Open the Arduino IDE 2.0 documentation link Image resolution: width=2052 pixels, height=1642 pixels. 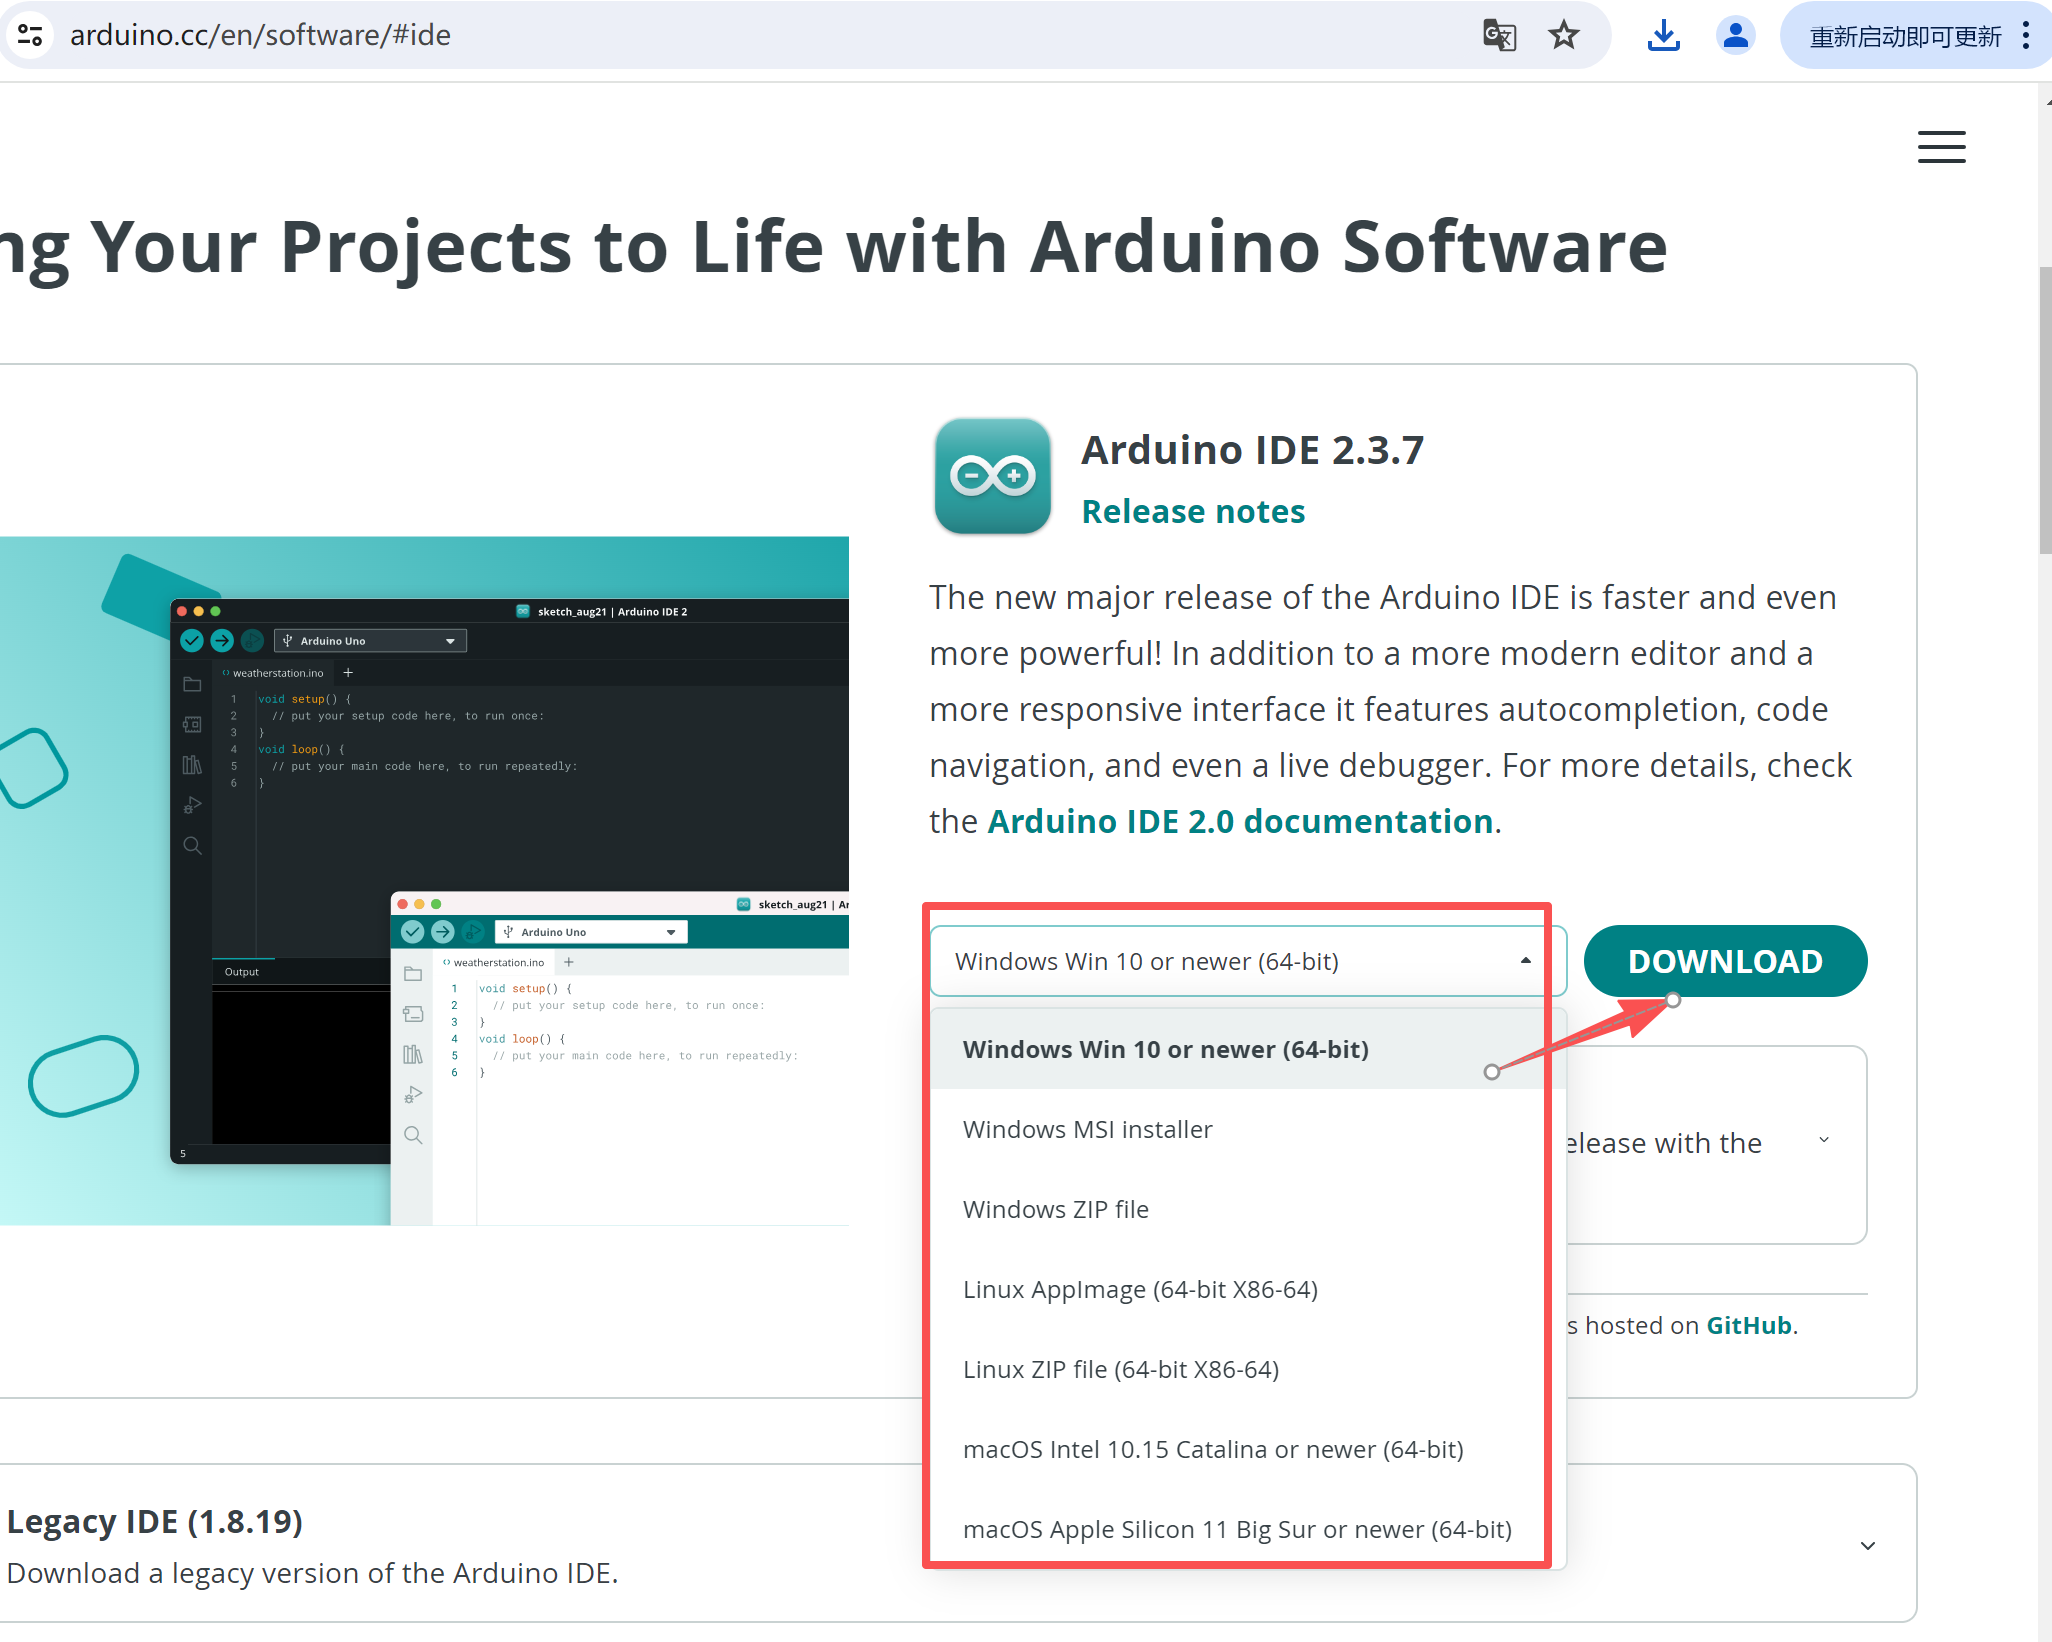pyautogui.click(x=1240, y=821)
